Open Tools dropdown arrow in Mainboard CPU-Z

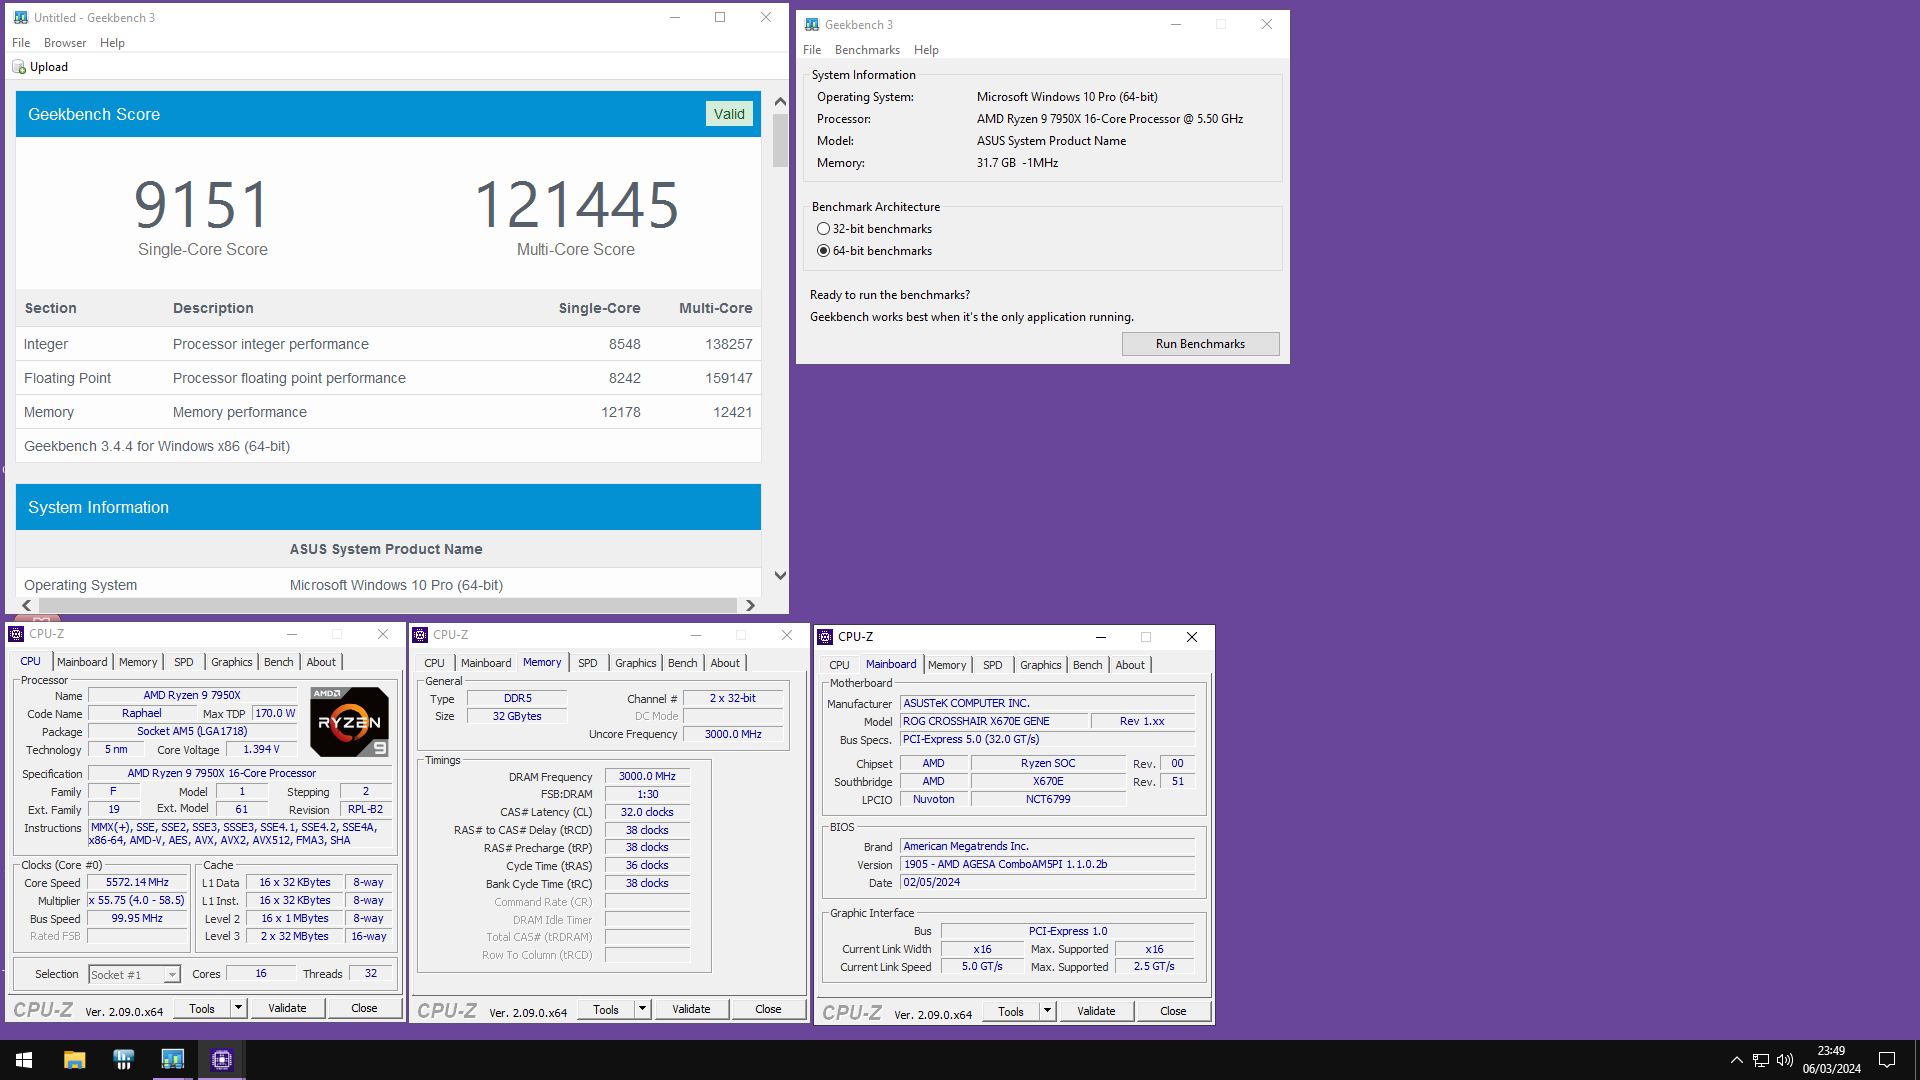(x=1047, y=1011)
